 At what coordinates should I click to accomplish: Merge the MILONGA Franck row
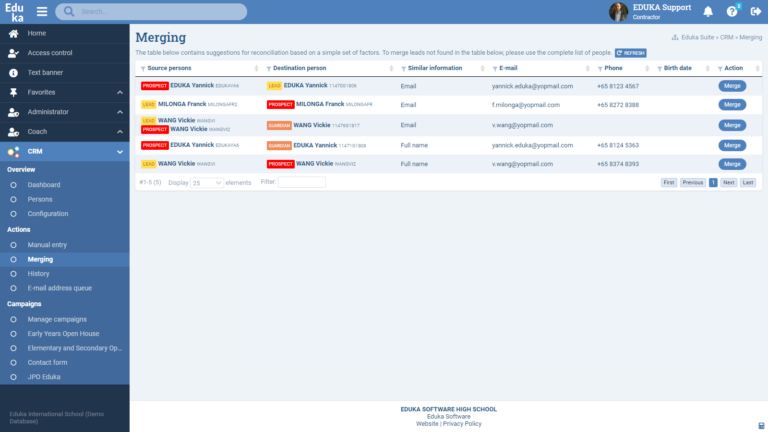(x=732, y=105)
